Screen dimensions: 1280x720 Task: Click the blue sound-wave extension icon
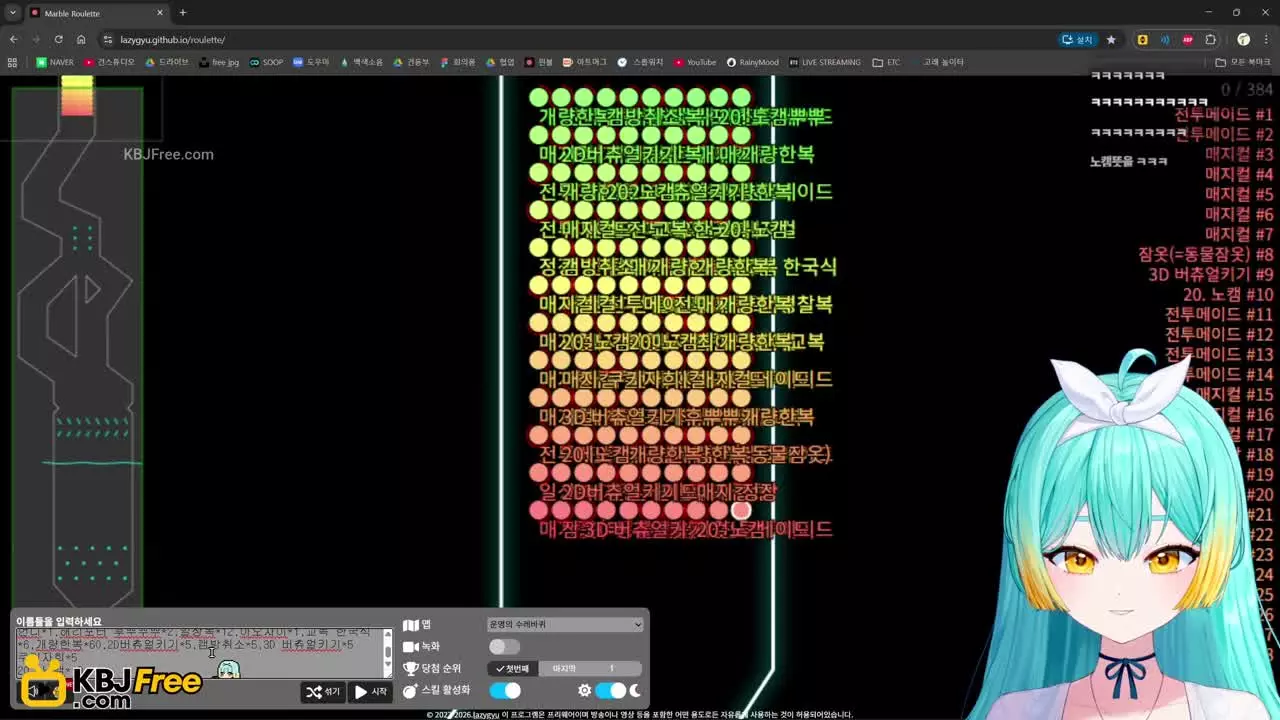pyautogui.click(x=1165, y=40)
